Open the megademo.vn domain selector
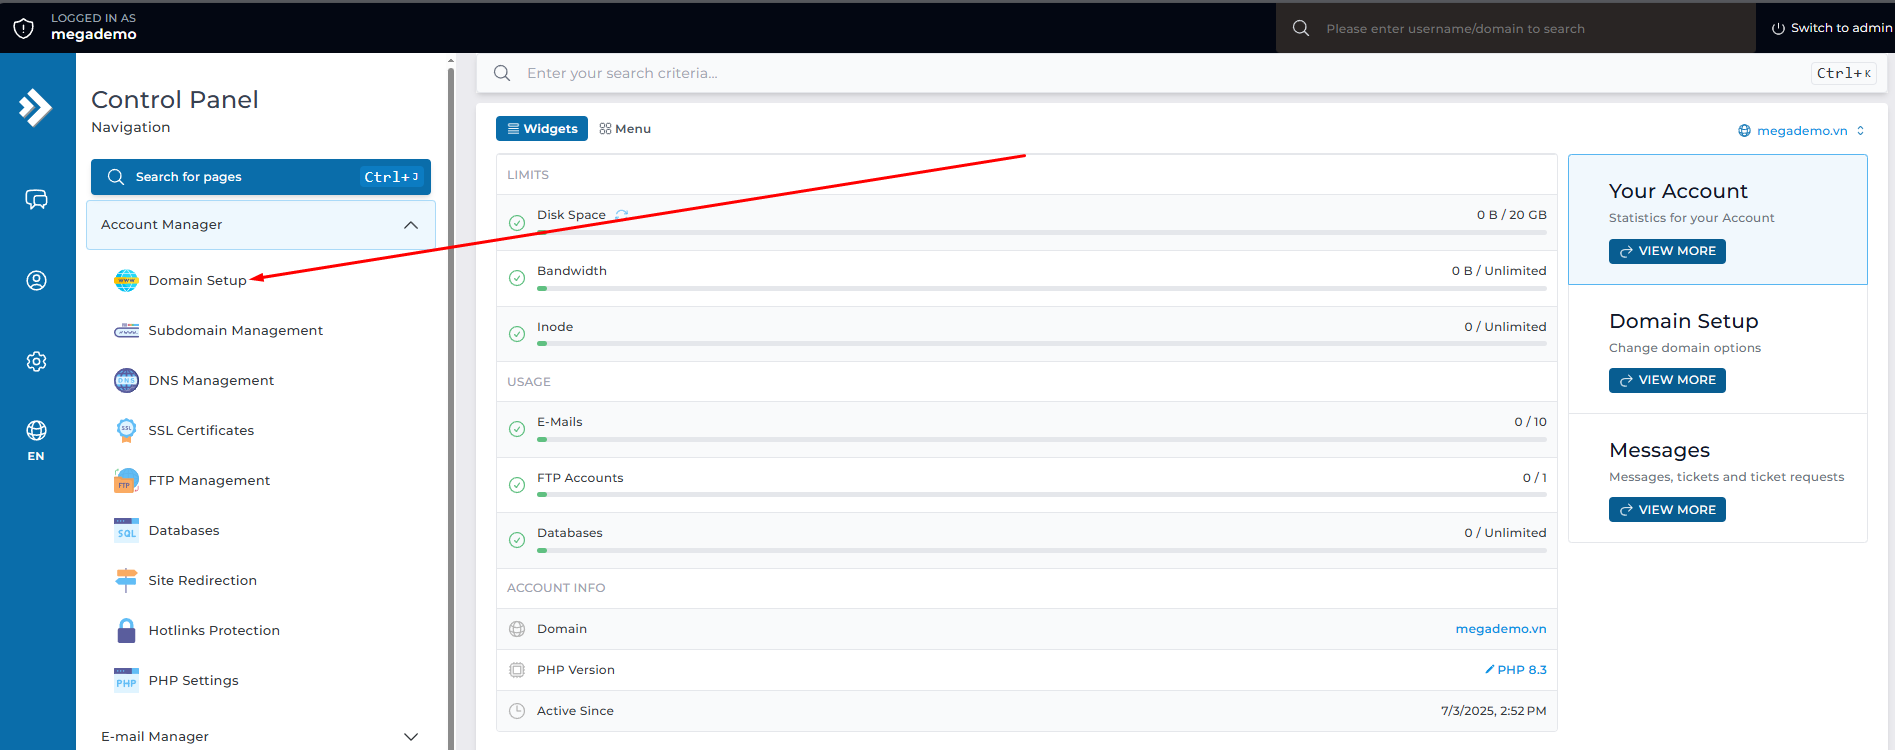The width and height of the screenshot is (1895, 750). [1801, 131]
